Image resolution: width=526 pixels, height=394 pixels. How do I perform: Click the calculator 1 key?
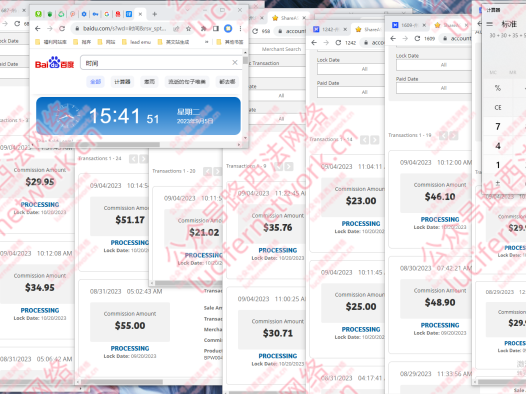(x=498, y=165)
